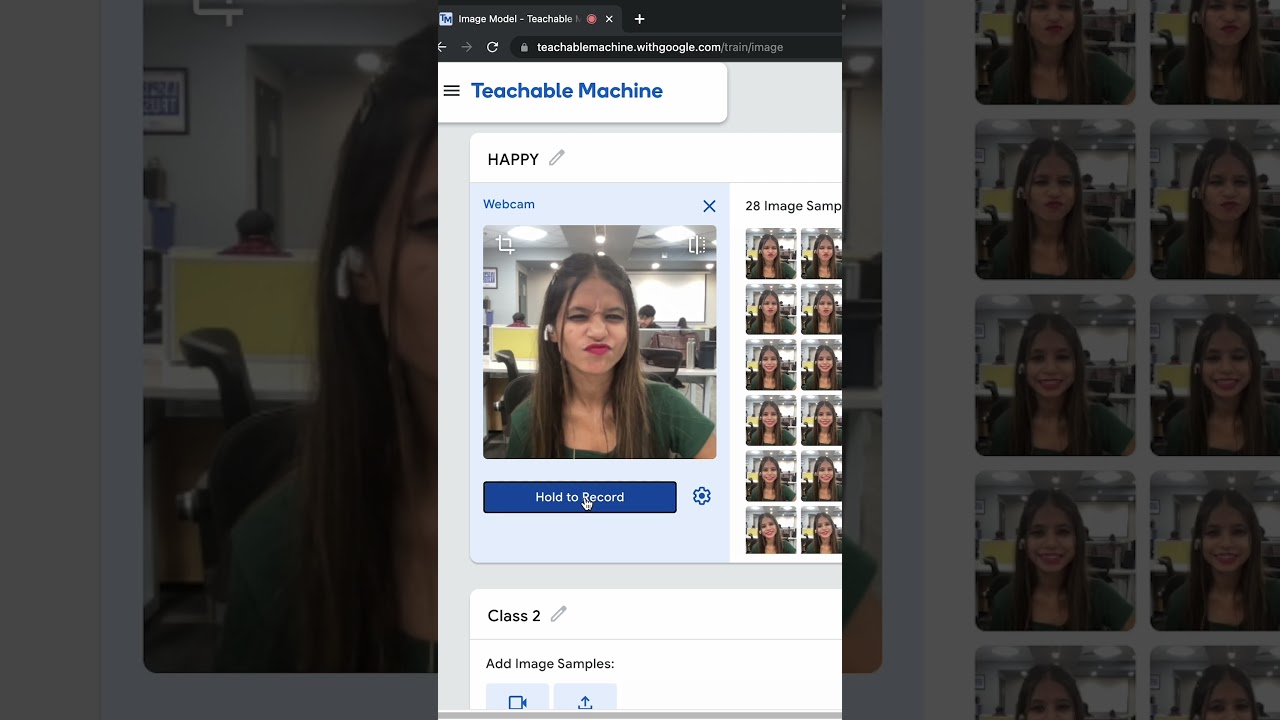Select the first image sample thumbnail
Image resolution: width=1280 pixels, height=720 pixels.
pos(770,254)
